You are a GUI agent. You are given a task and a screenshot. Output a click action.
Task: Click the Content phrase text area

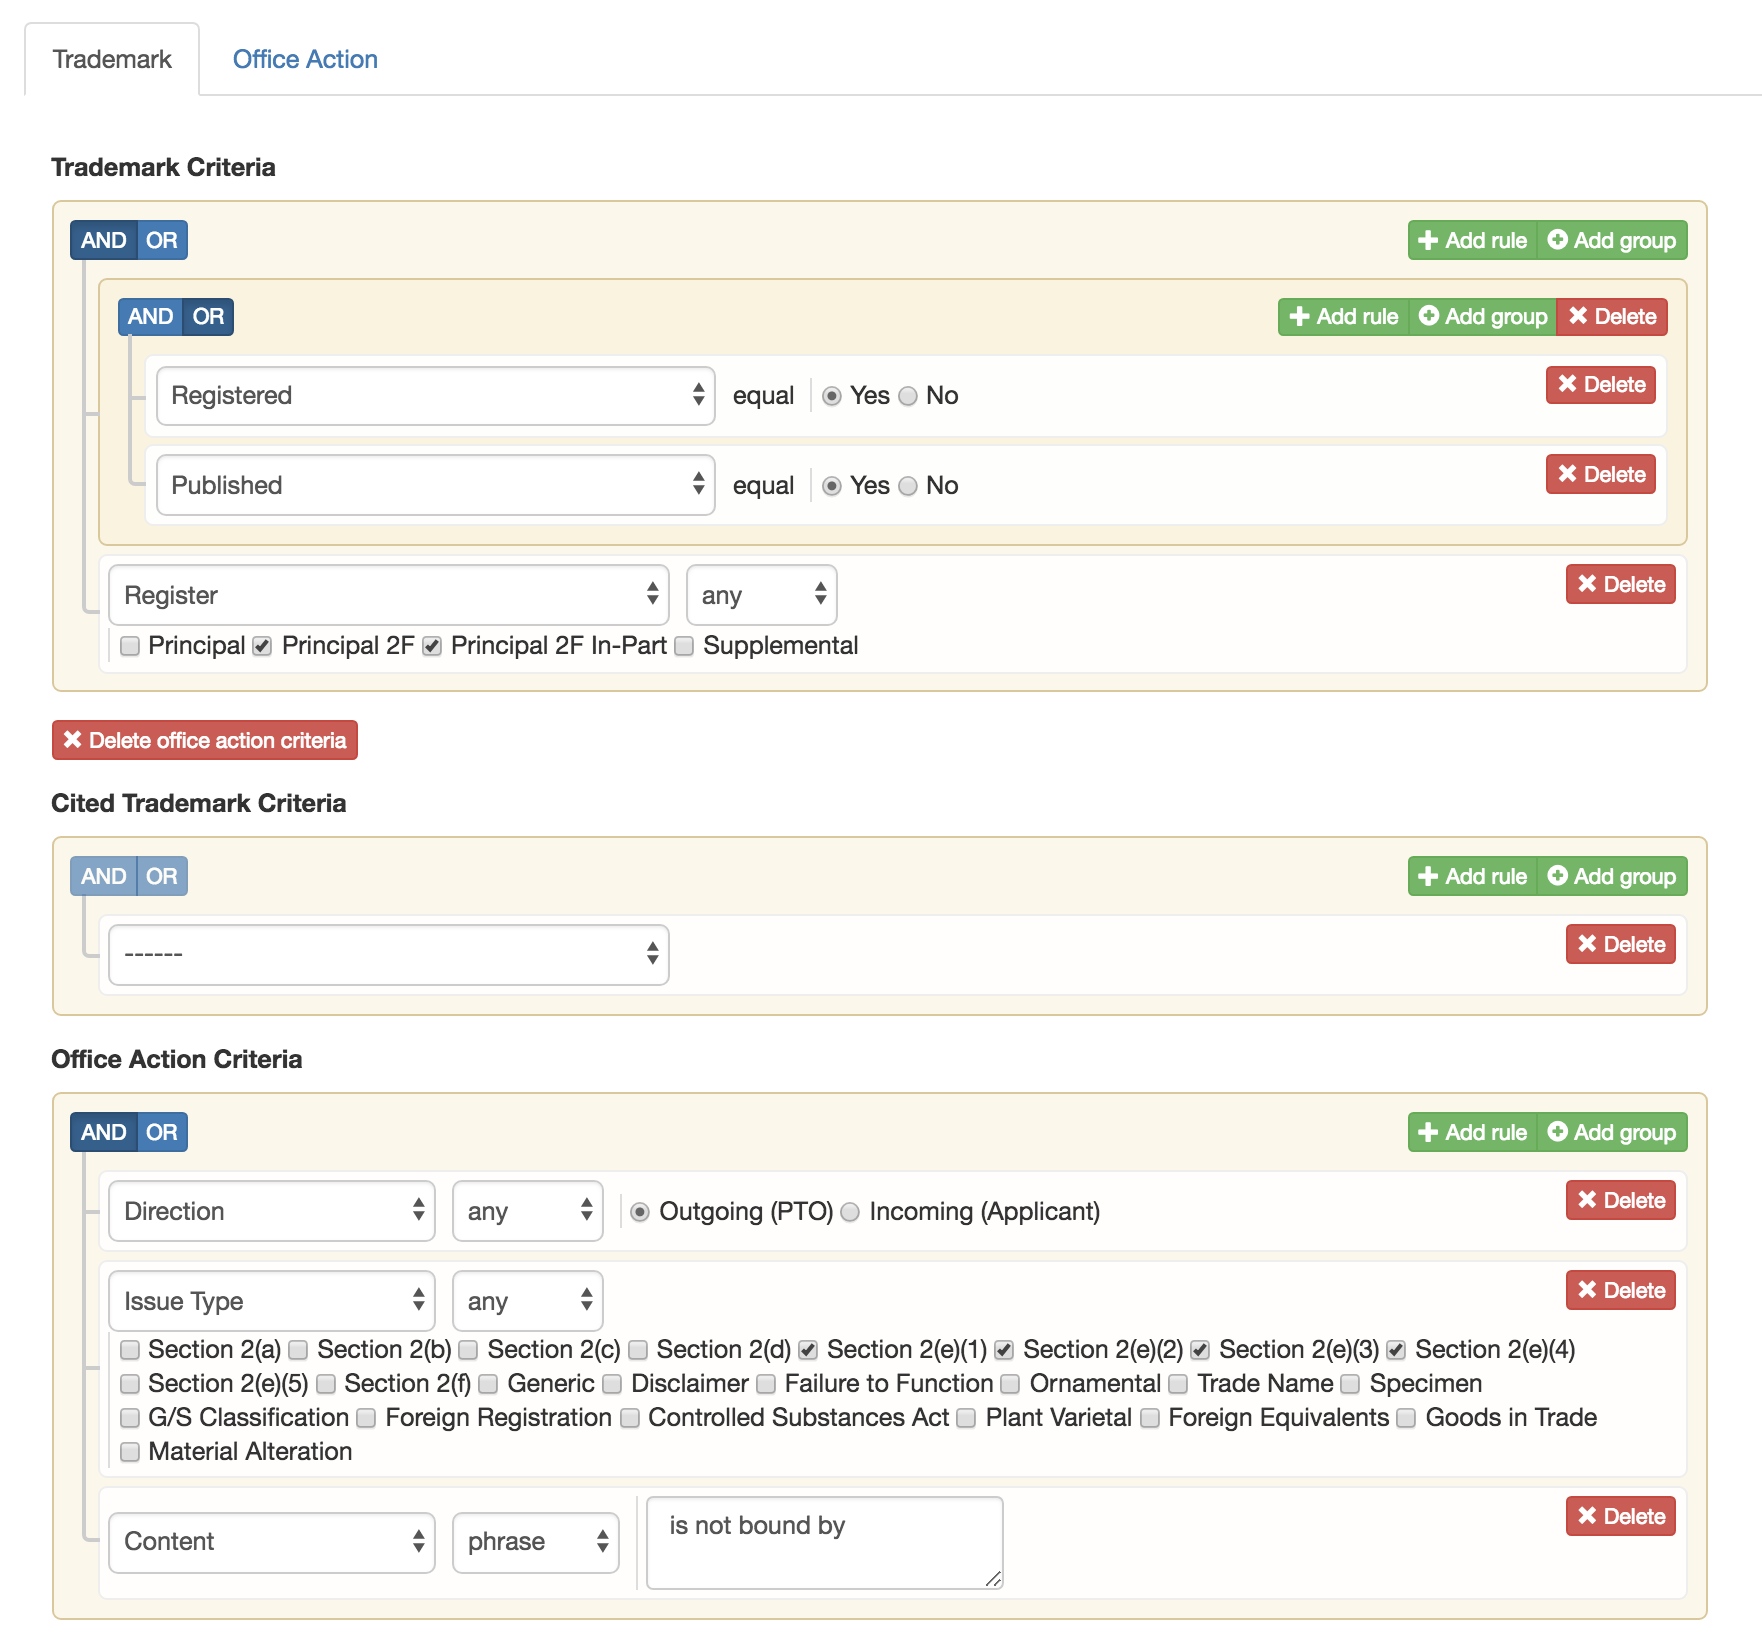point(824,1542)
